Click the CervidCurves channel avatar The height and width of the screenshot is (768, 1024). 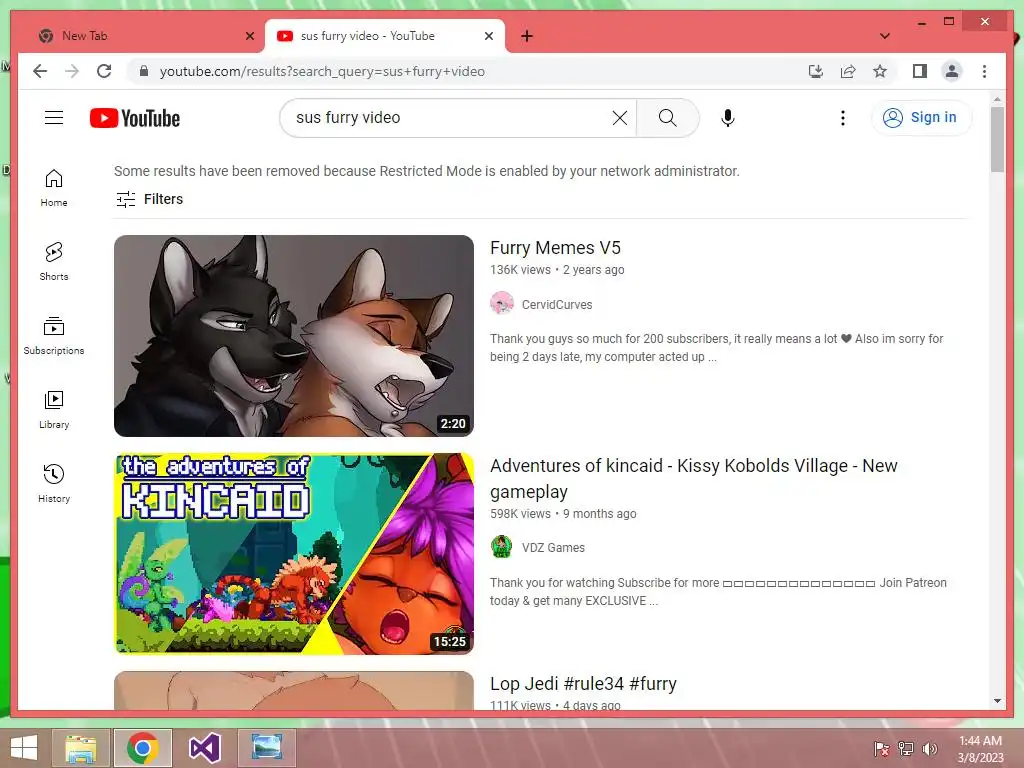pos(502,304)
